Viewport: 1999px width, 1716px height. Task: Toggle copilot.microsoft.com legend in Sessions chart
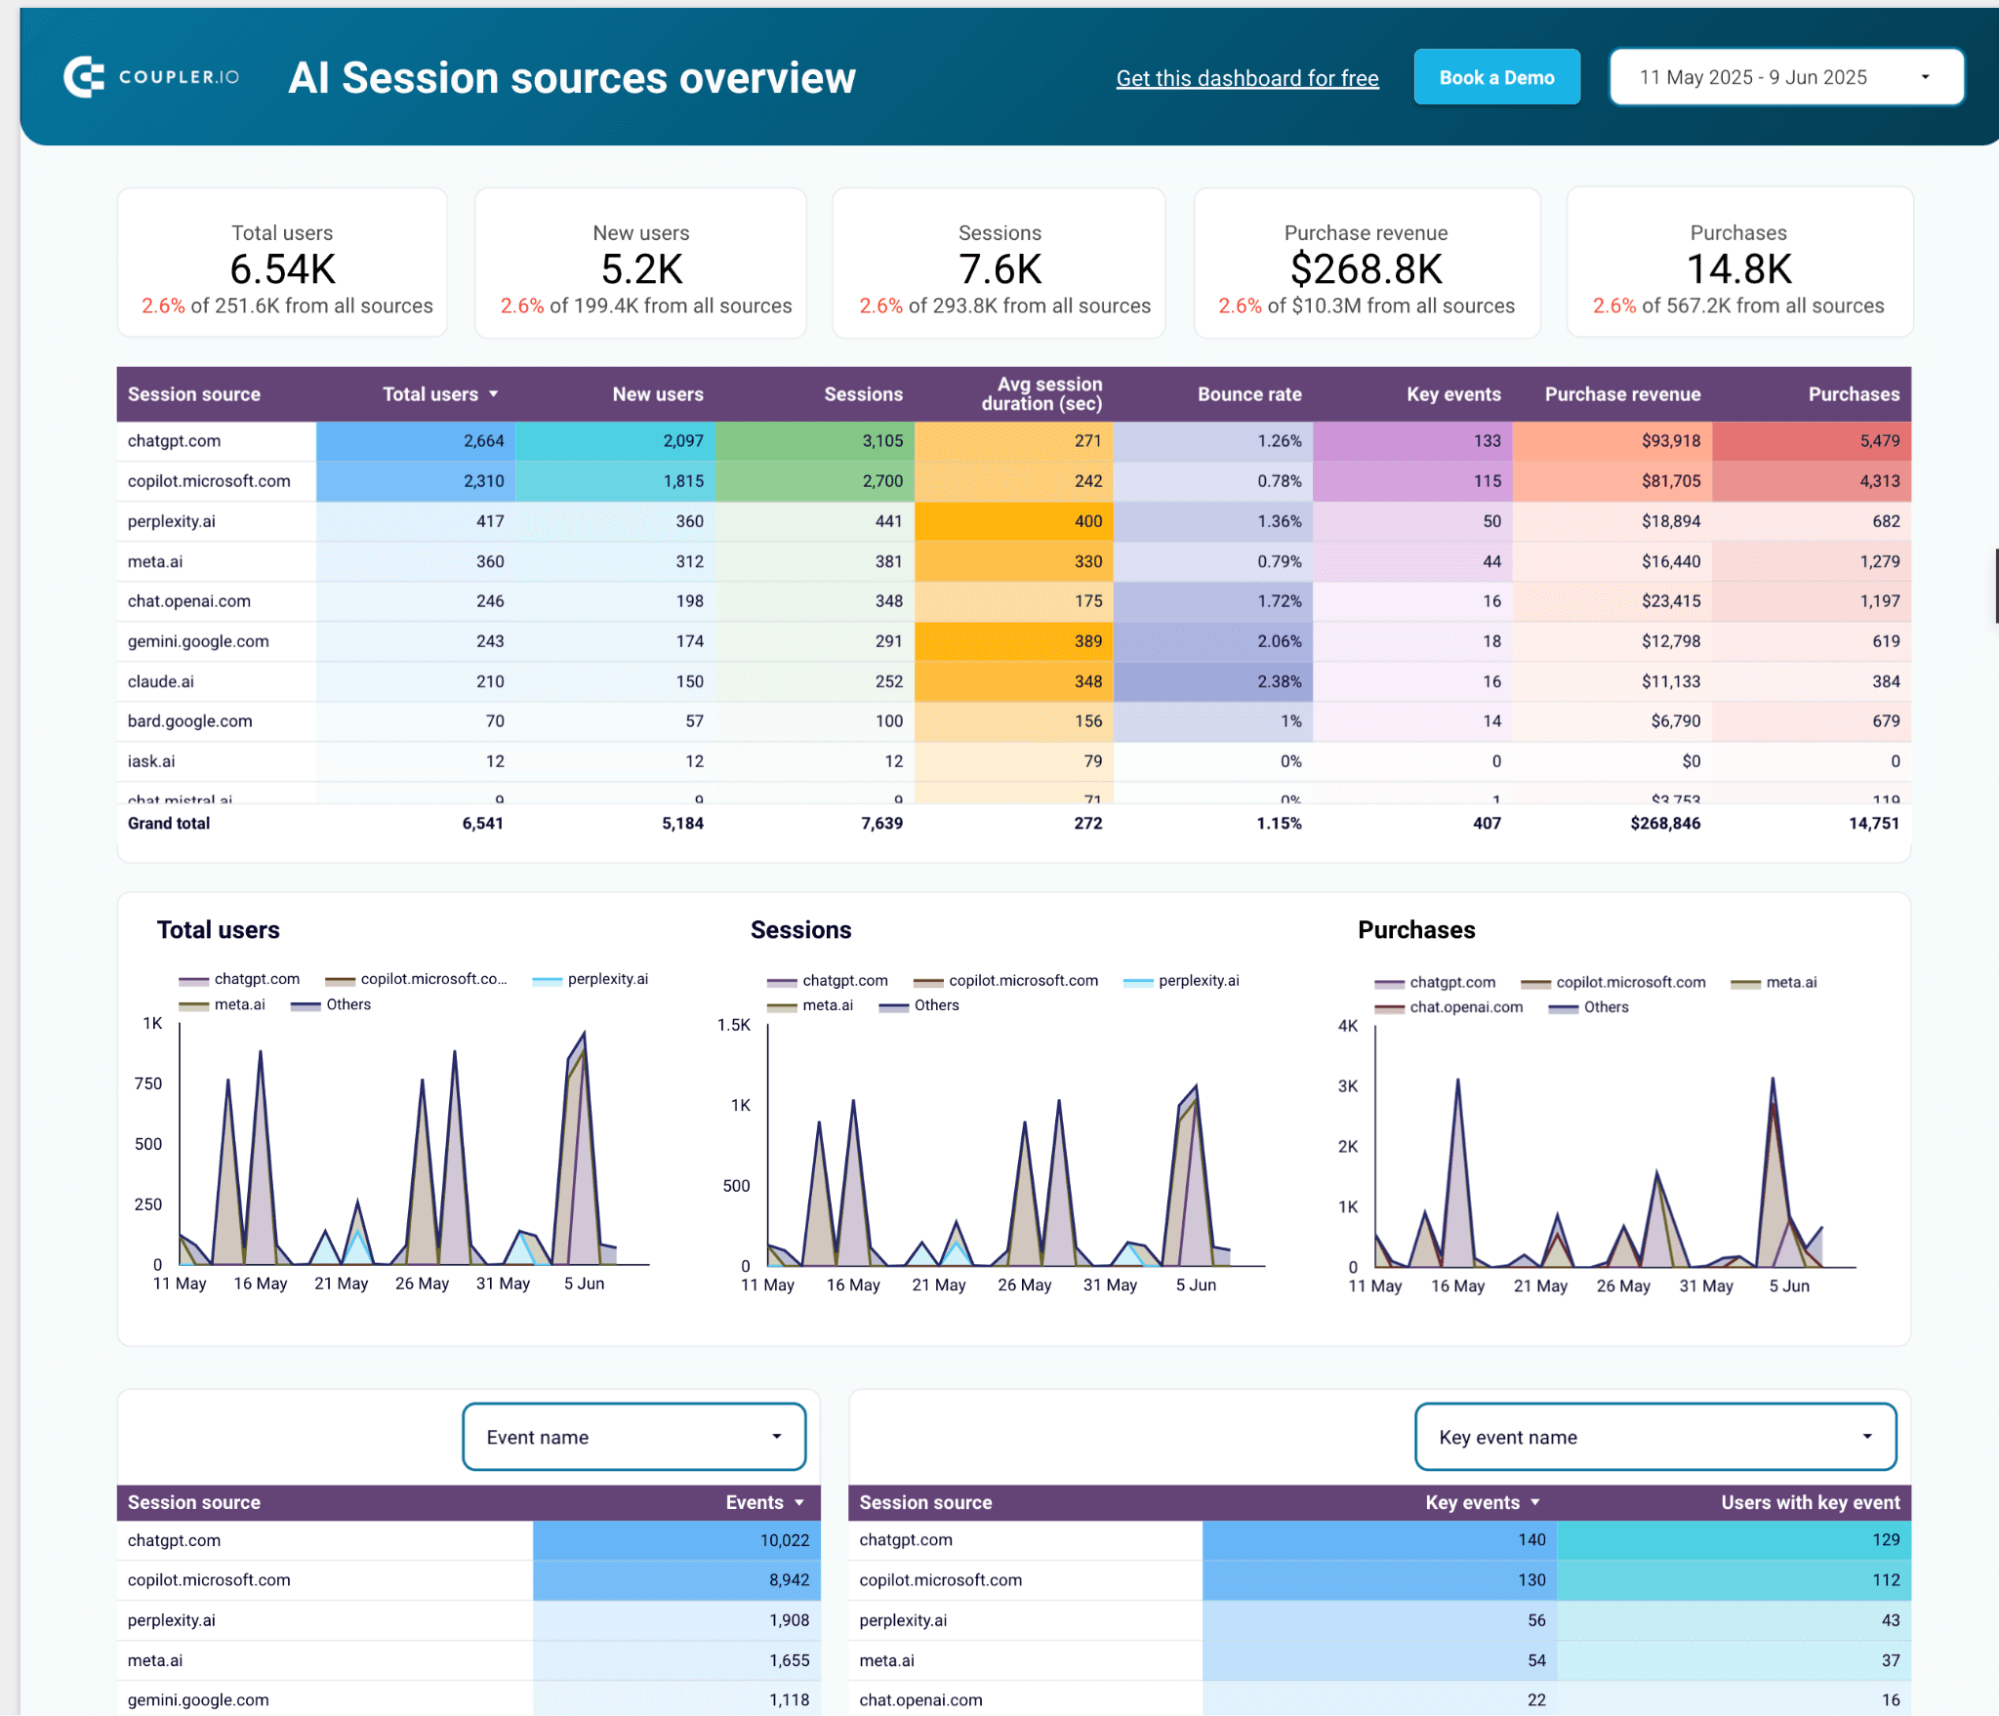(1006, 980)
